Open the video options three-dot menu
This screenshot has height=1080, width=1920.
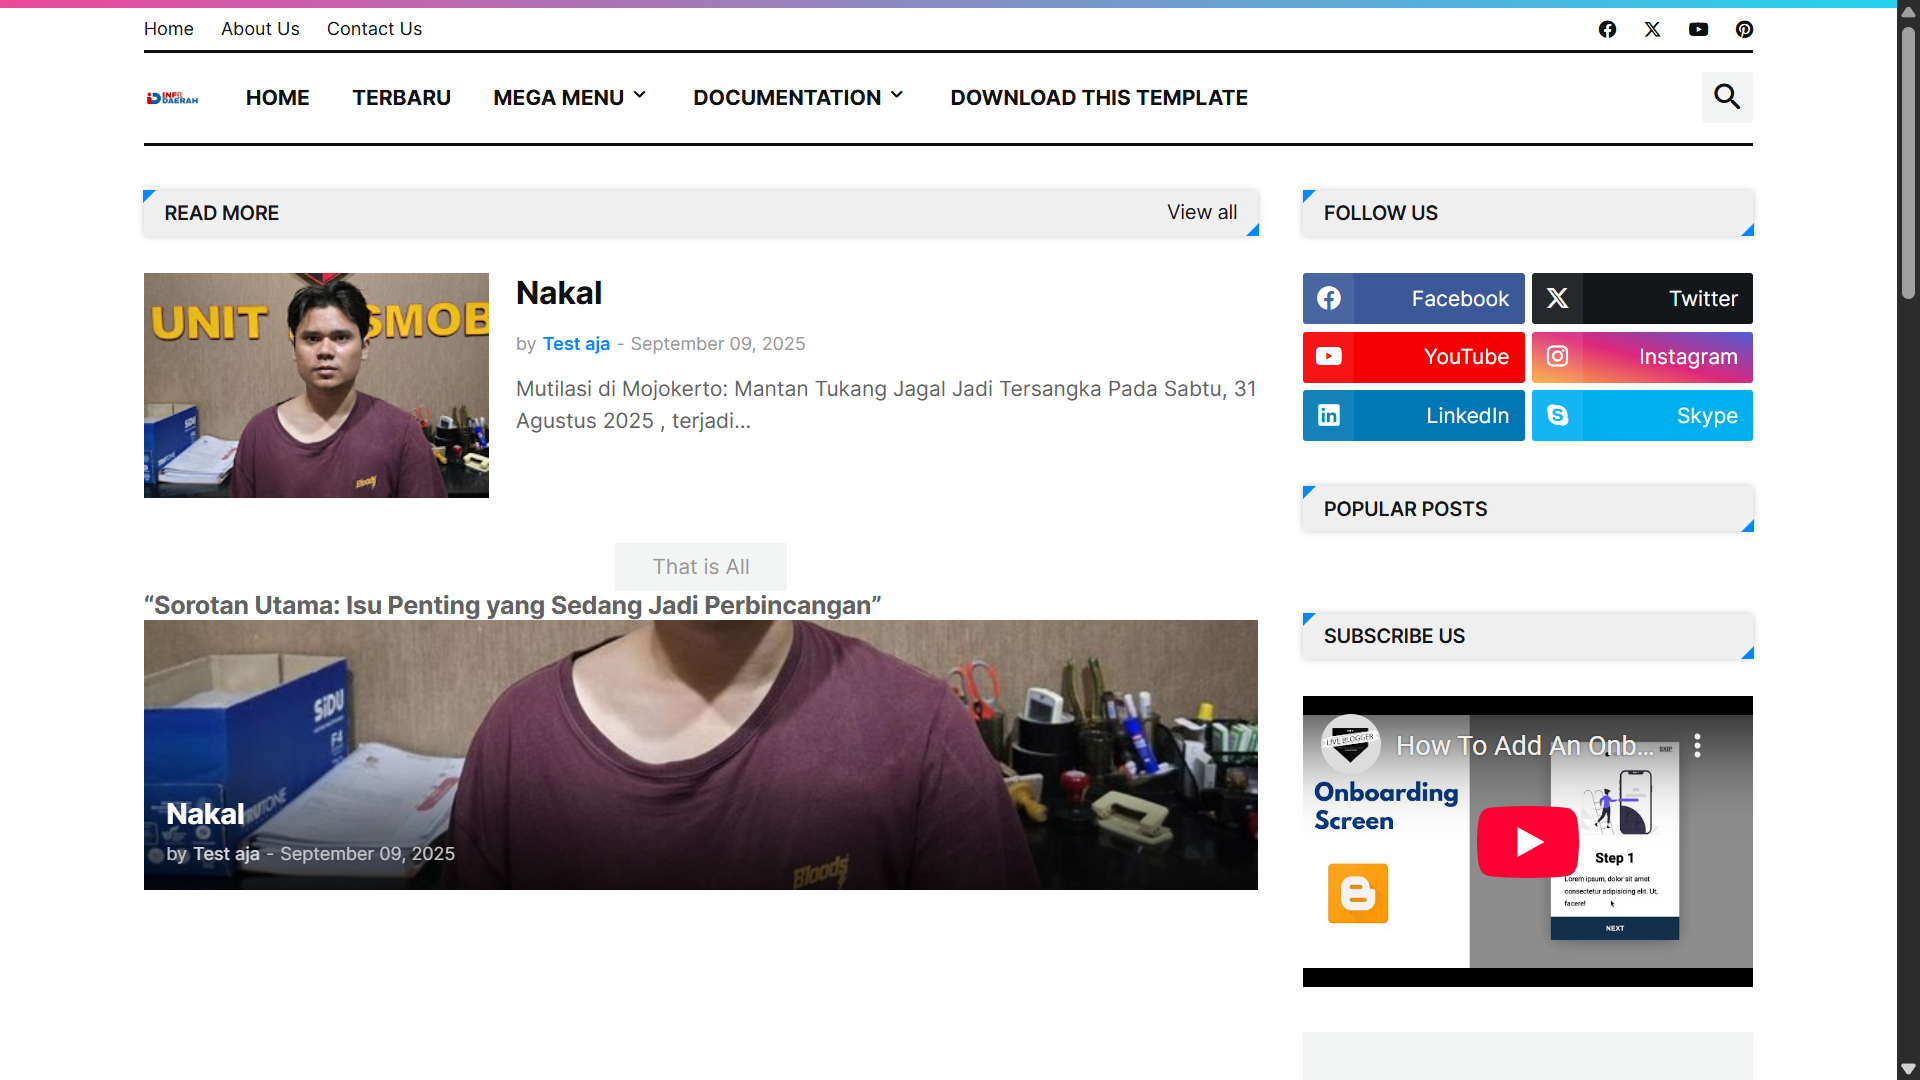click(x=1697, y=745)
